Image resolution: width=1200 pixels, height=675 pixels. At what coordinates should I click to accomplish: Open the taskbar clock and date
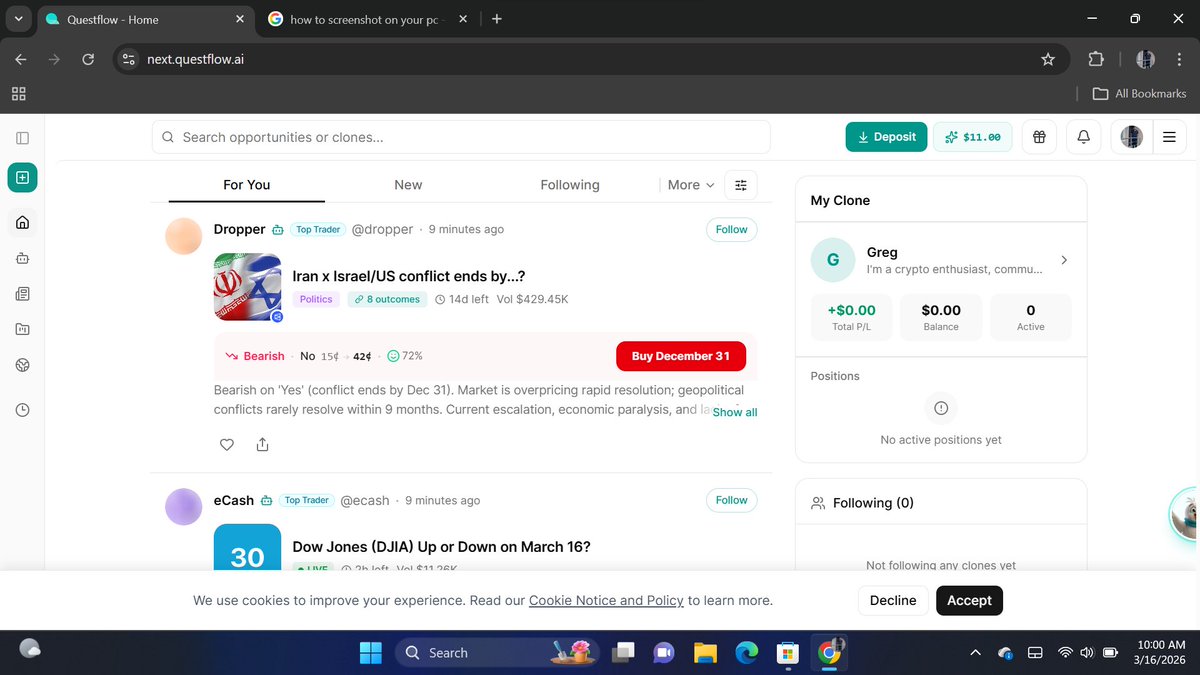pos(1161,653)
